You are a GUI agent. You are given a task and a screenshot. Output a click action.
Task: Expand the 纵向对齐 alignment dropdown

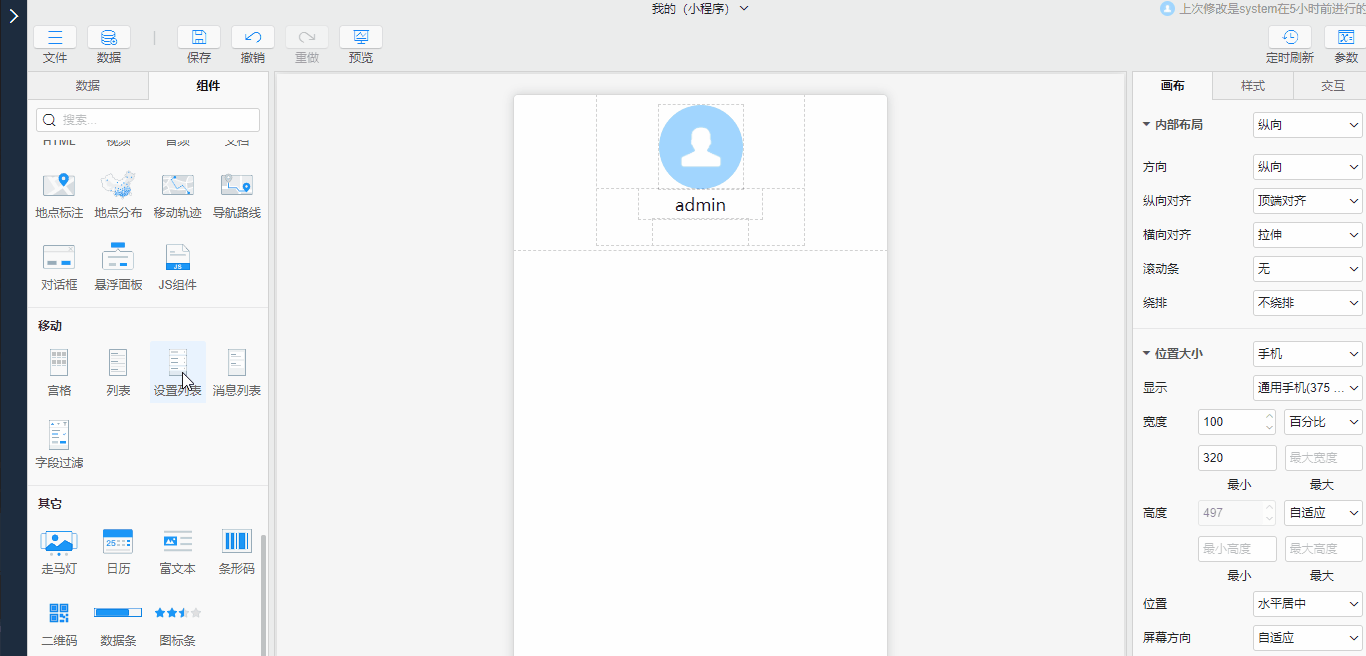(1307, 201)
